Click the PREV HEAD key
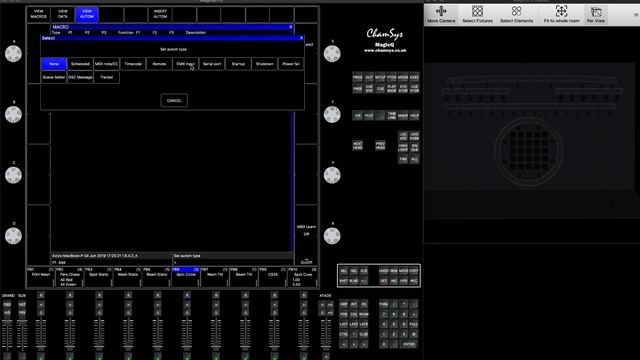This screenshot has height=360, width=640. 380,146
